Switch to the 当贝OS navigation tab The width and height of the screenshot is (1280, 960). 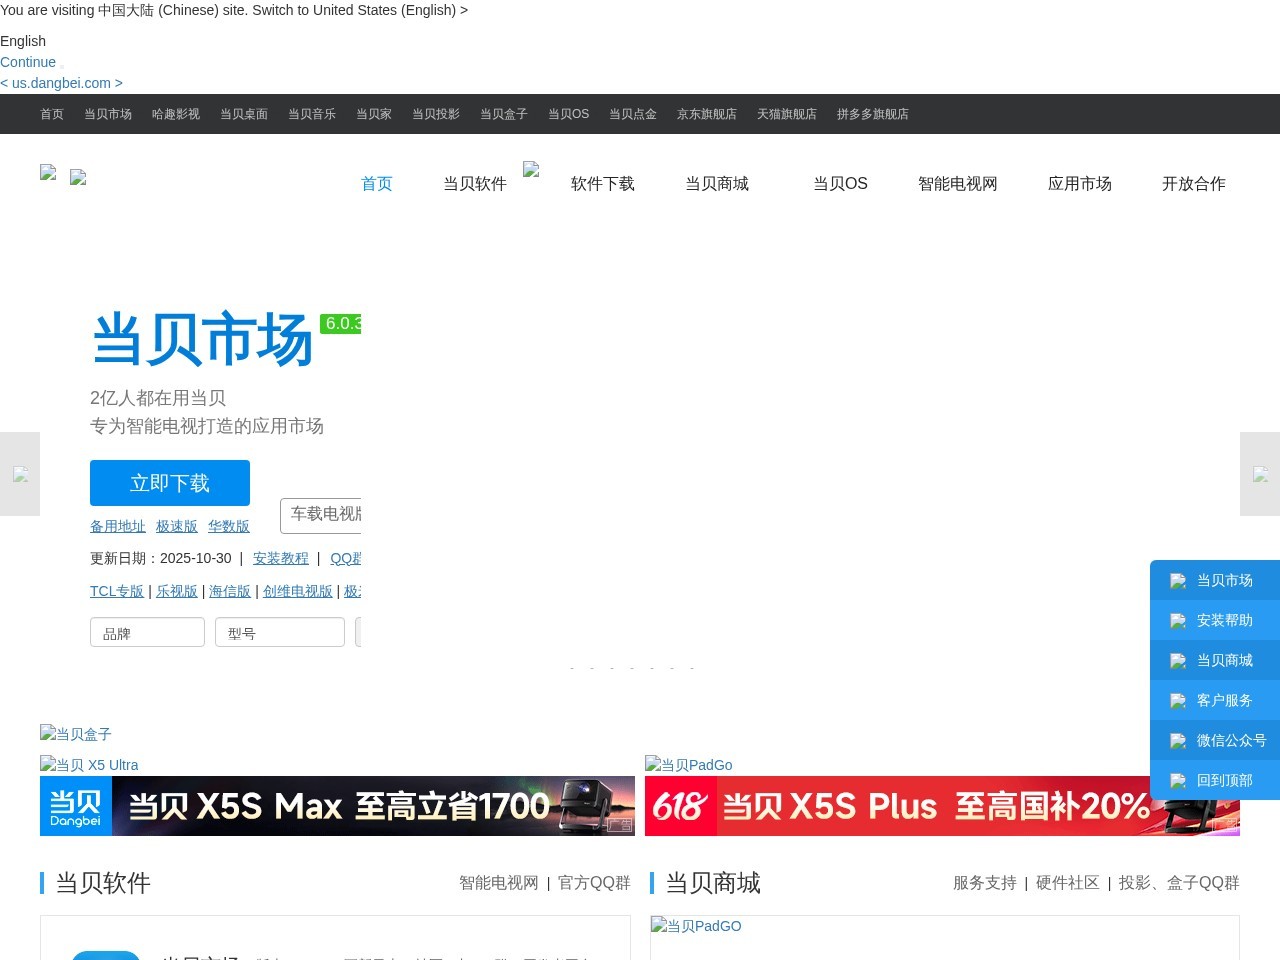pos(840,184)
